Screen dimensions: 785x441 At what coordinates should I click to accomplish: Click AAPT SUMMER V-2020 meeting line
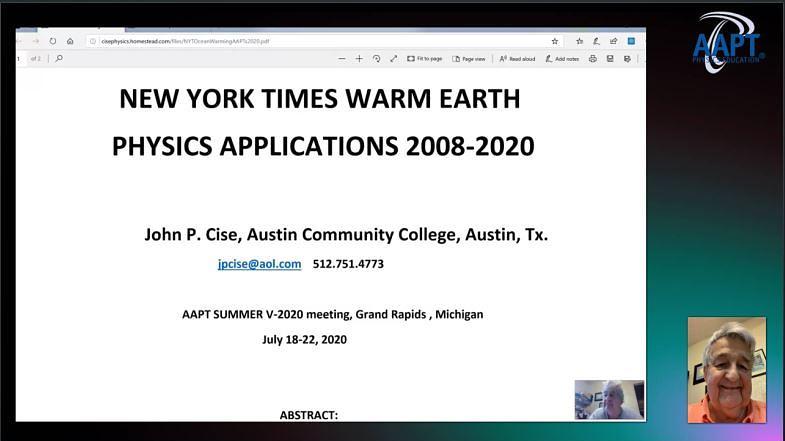tap(333, 314)
